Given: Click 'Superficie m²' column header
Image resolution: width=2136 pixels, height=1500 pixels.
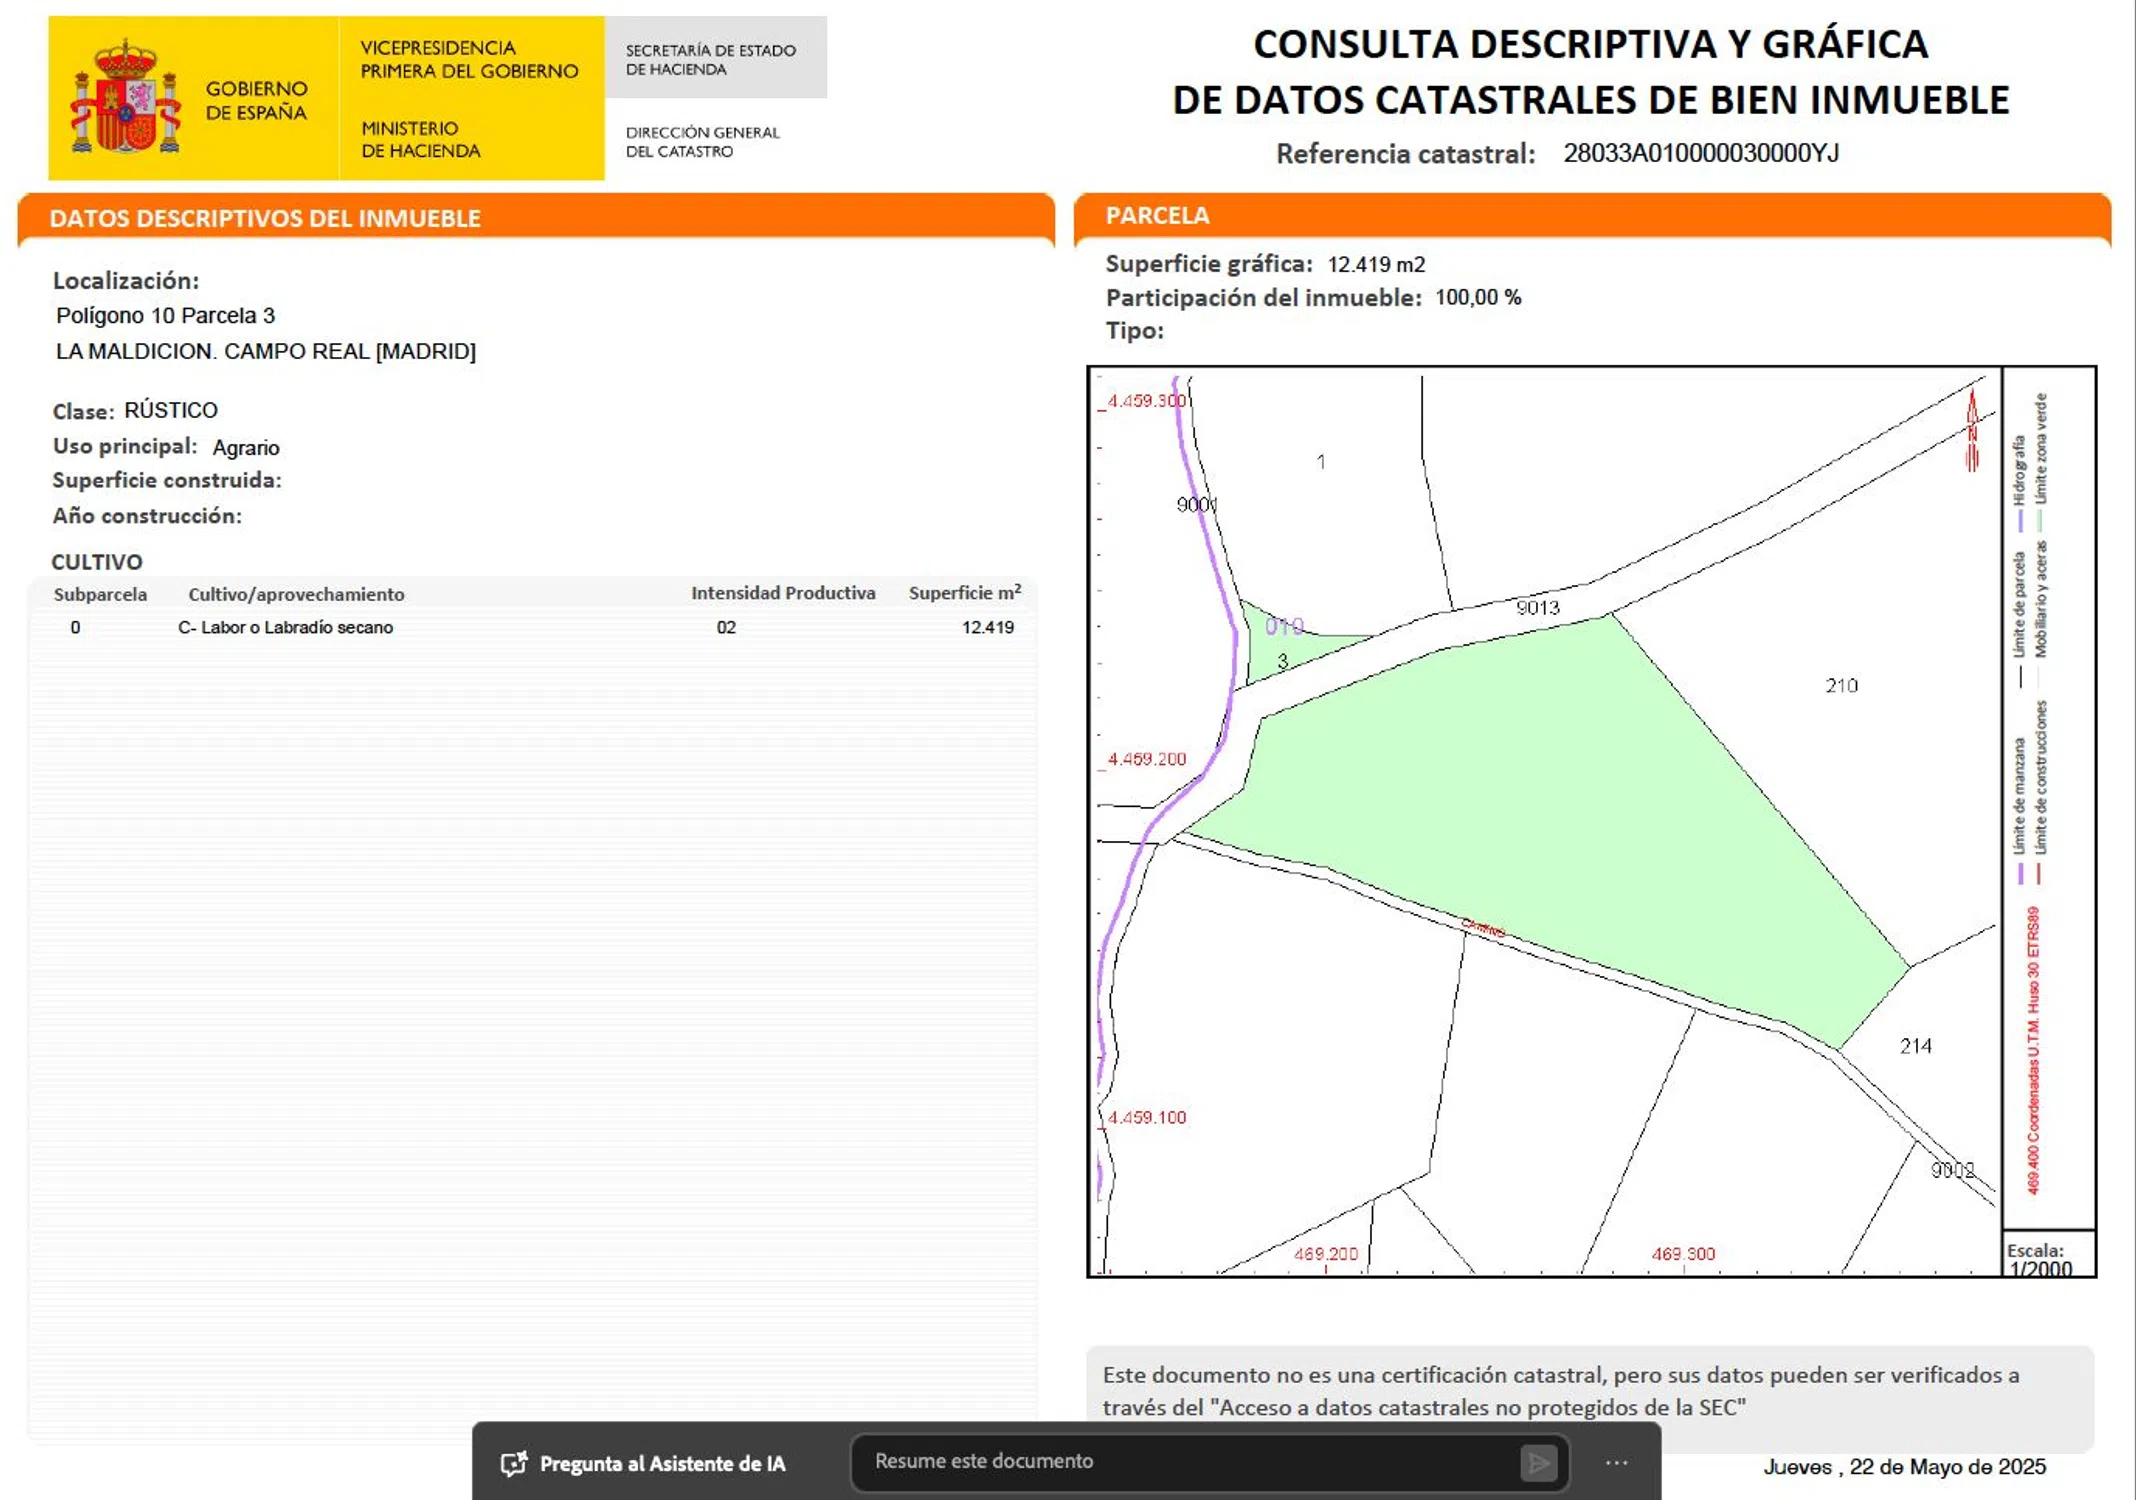Looking at the screenshot, I should click(965, 592).
